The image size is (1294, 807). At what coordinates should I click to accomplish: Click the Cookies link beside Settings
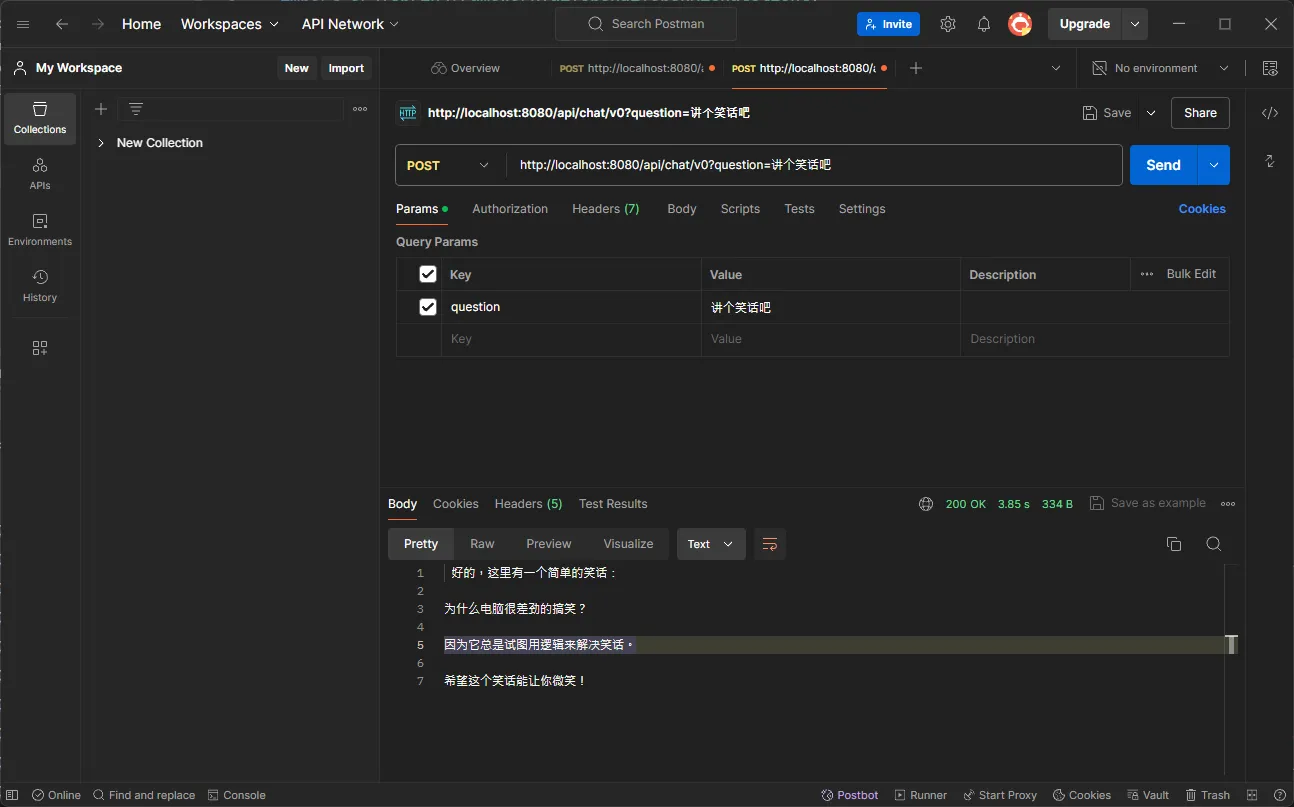click(x=1201, y=209)
